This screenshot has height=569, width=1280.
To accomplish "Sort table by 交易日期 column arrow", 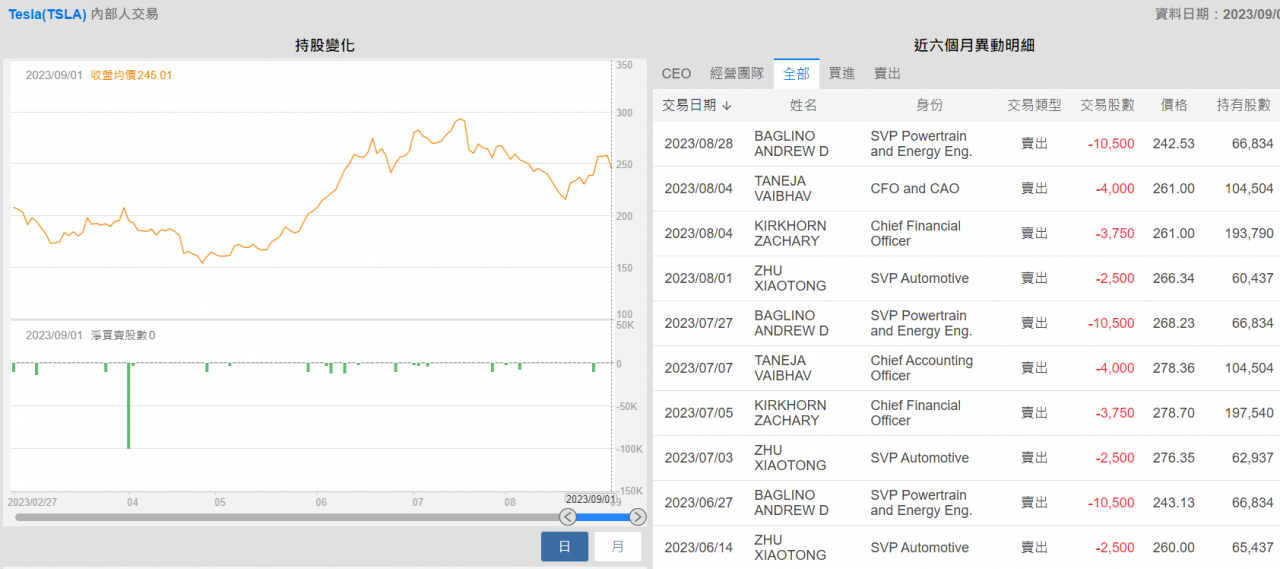I will (727, 105).
